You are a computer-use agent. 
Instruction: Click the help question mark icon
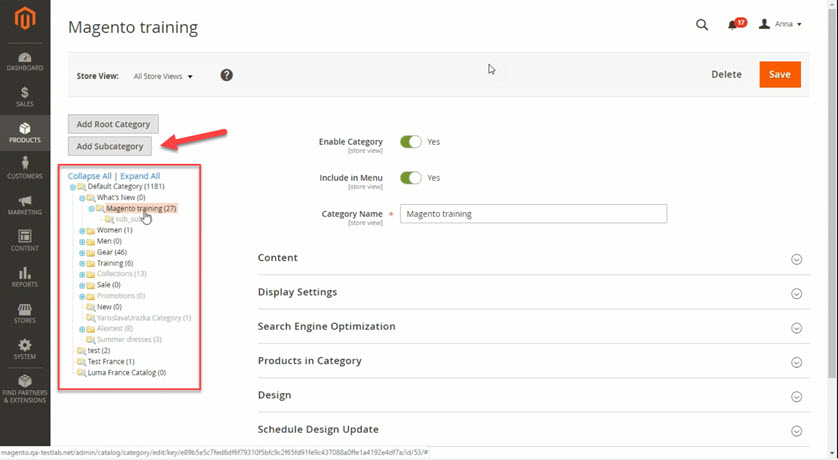227,75
